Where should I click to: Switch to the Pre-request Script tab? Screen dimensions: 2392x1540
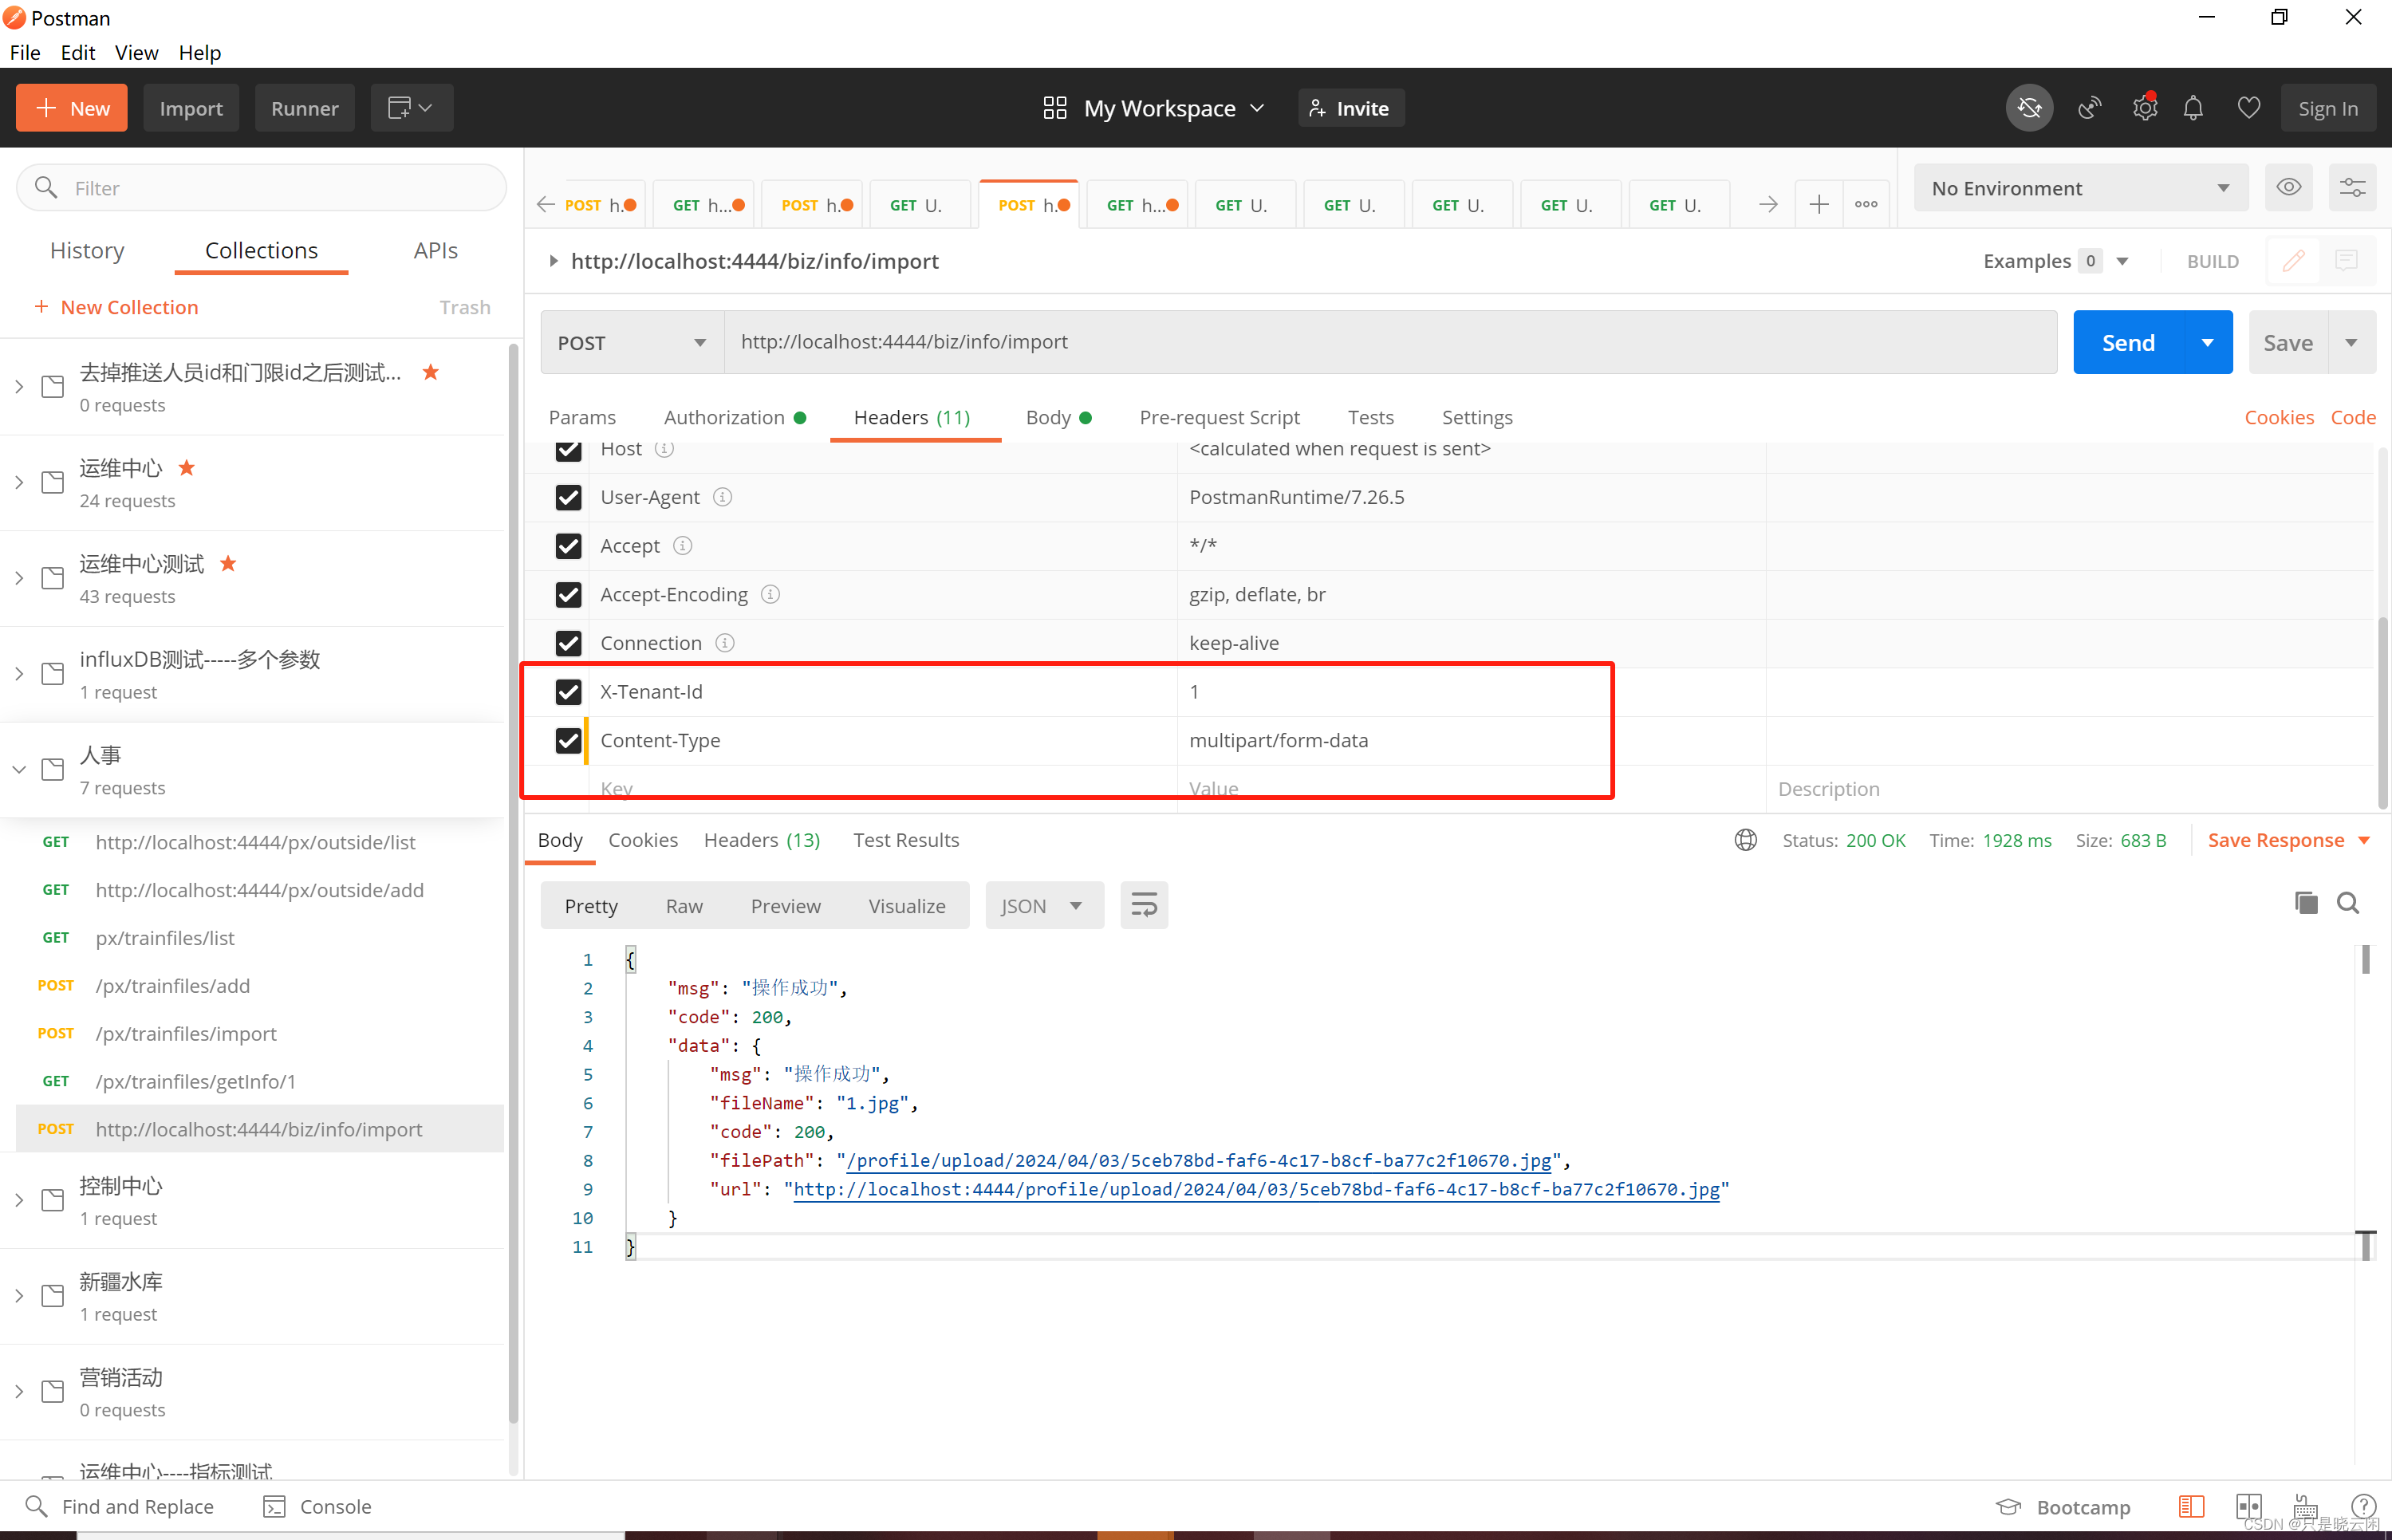[x=1219, y=417]
